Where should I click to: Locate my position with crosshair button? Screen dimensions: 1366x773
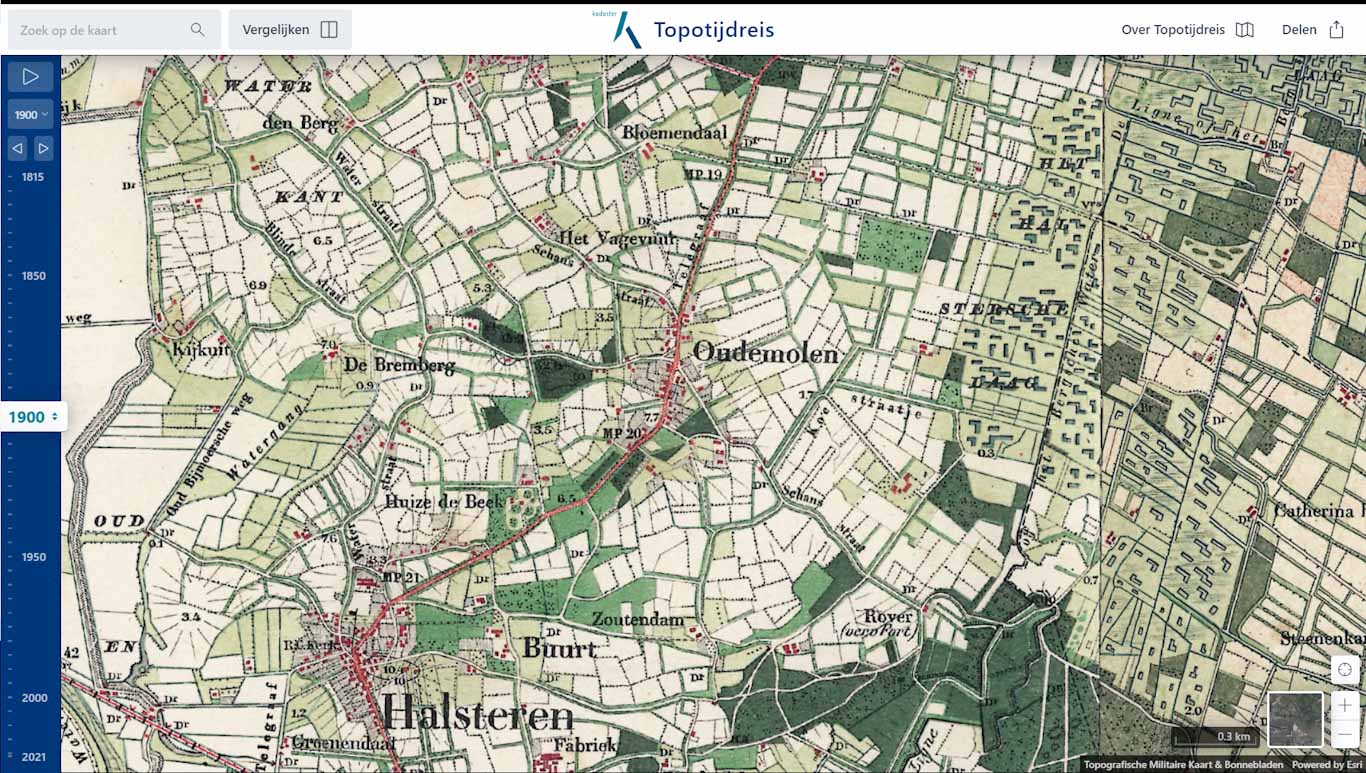coord(1345,669)
